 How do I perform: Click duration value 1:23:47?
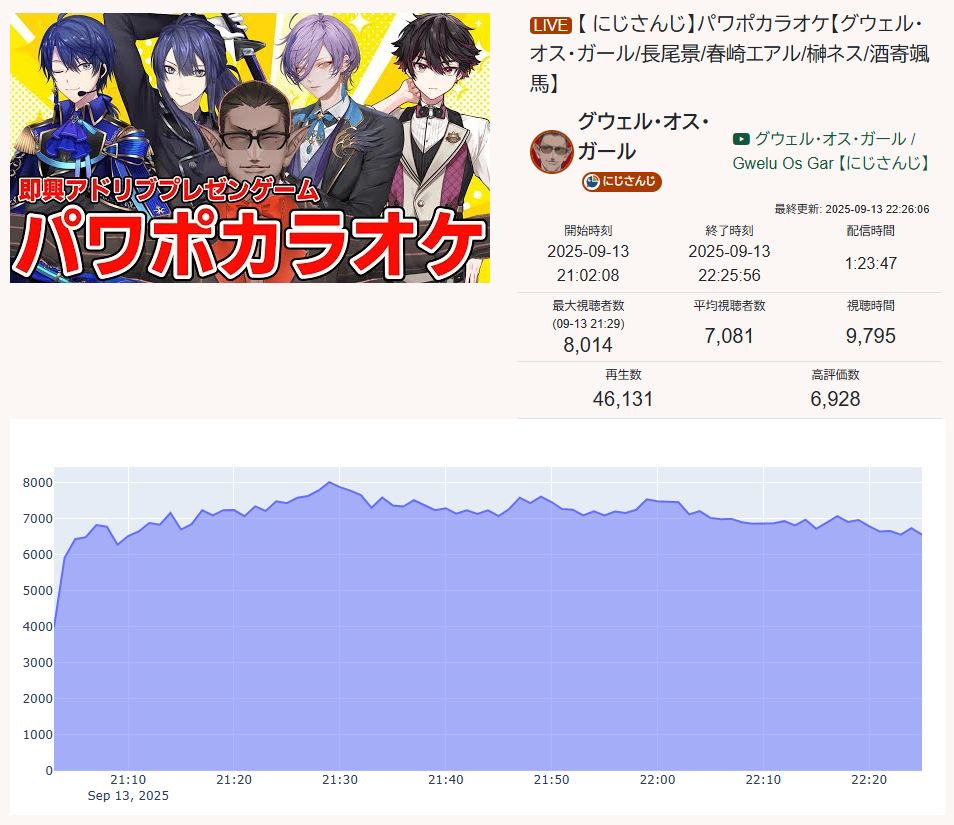[871, 263]
